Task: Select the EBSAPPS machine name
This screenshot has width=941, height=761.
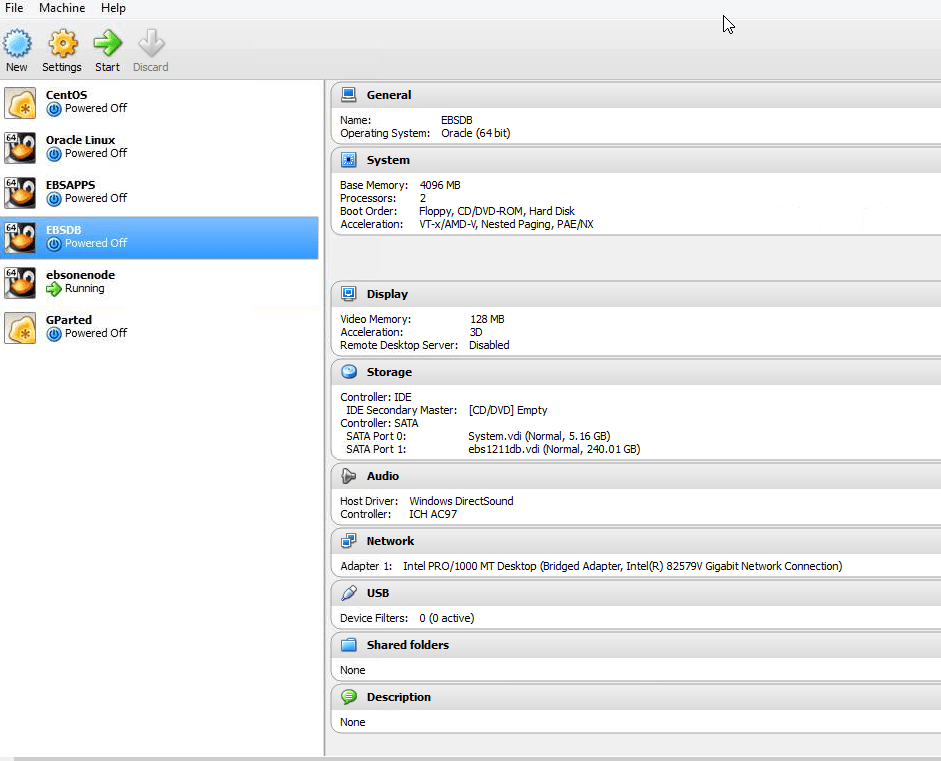Action: [70, 185]
